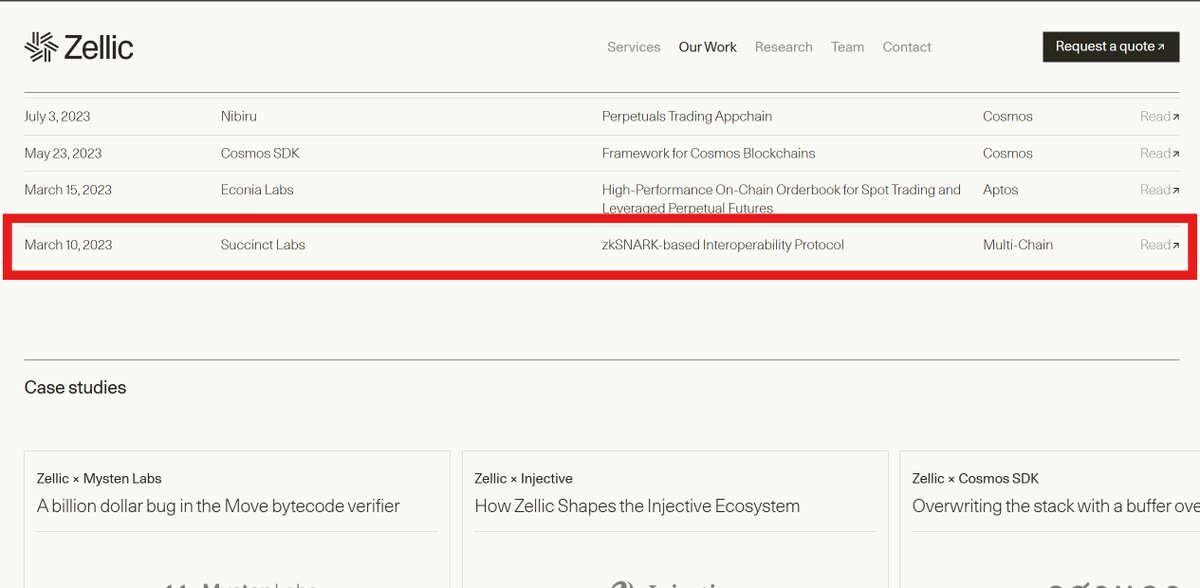Open Overwriting the stack with a buffer title
The width and height of the screenshot is (1200, 588).
[x=1056, y=506]
